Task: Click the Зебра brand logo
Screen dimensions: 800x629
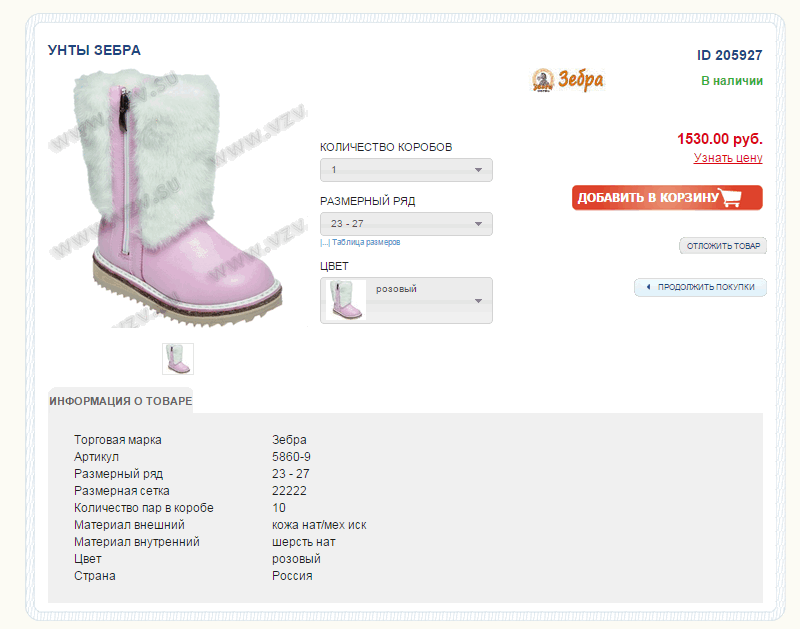Action: (568, 79)
